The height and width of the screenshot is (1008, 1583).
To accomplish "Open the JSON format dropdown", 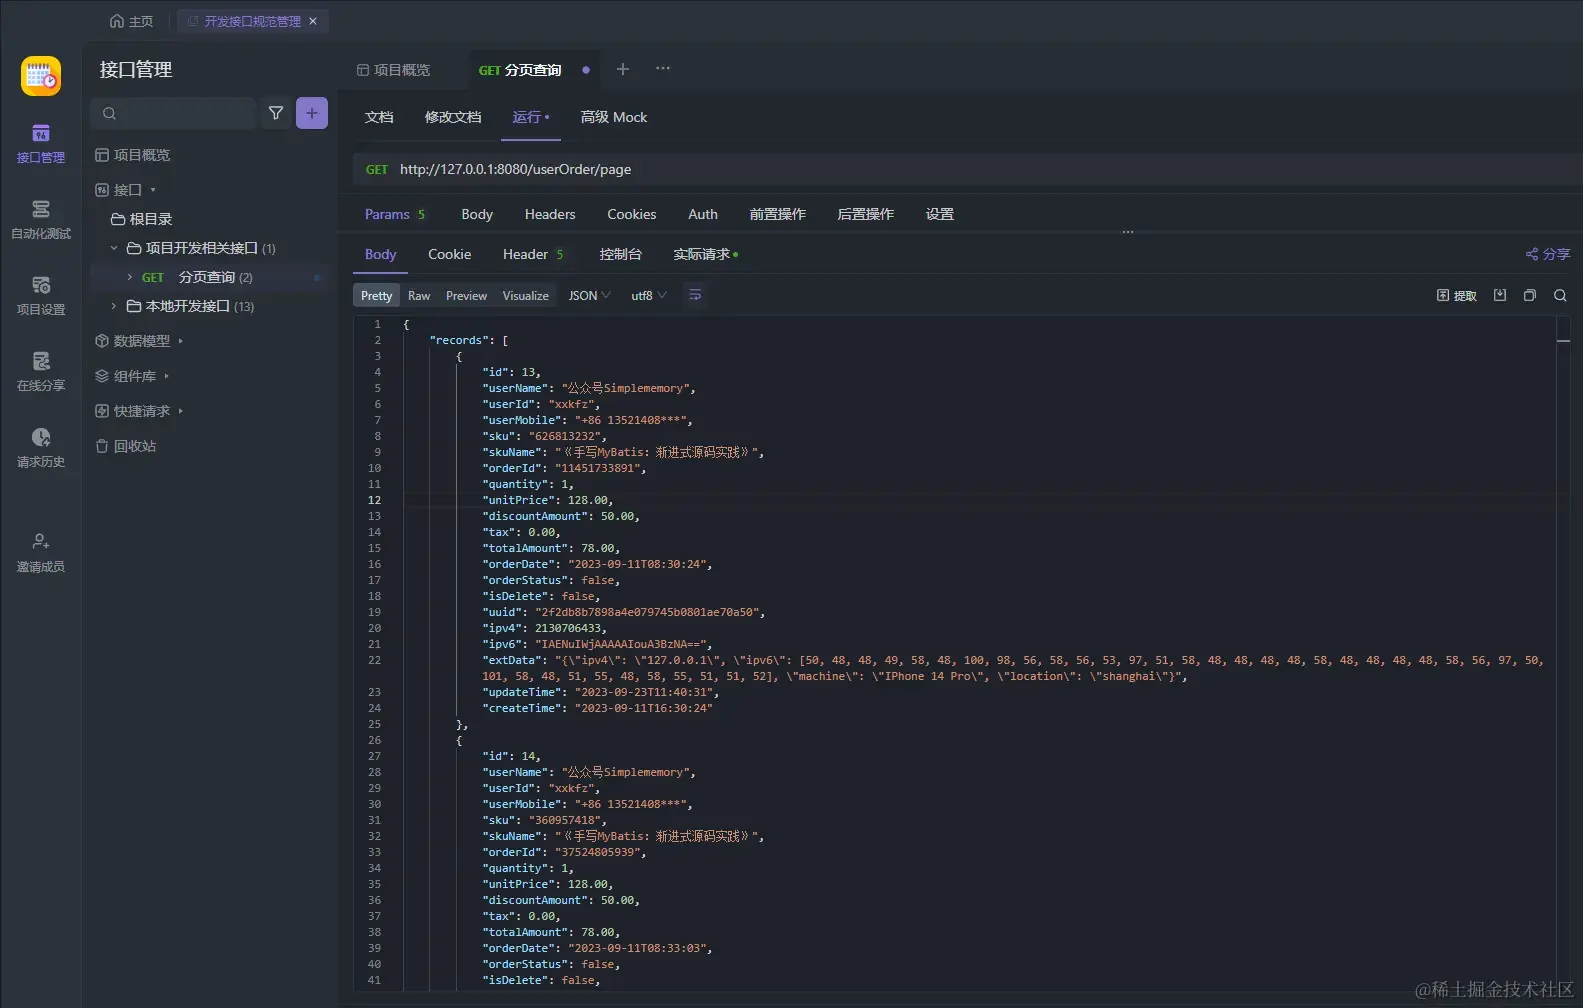I will [589, 295].
